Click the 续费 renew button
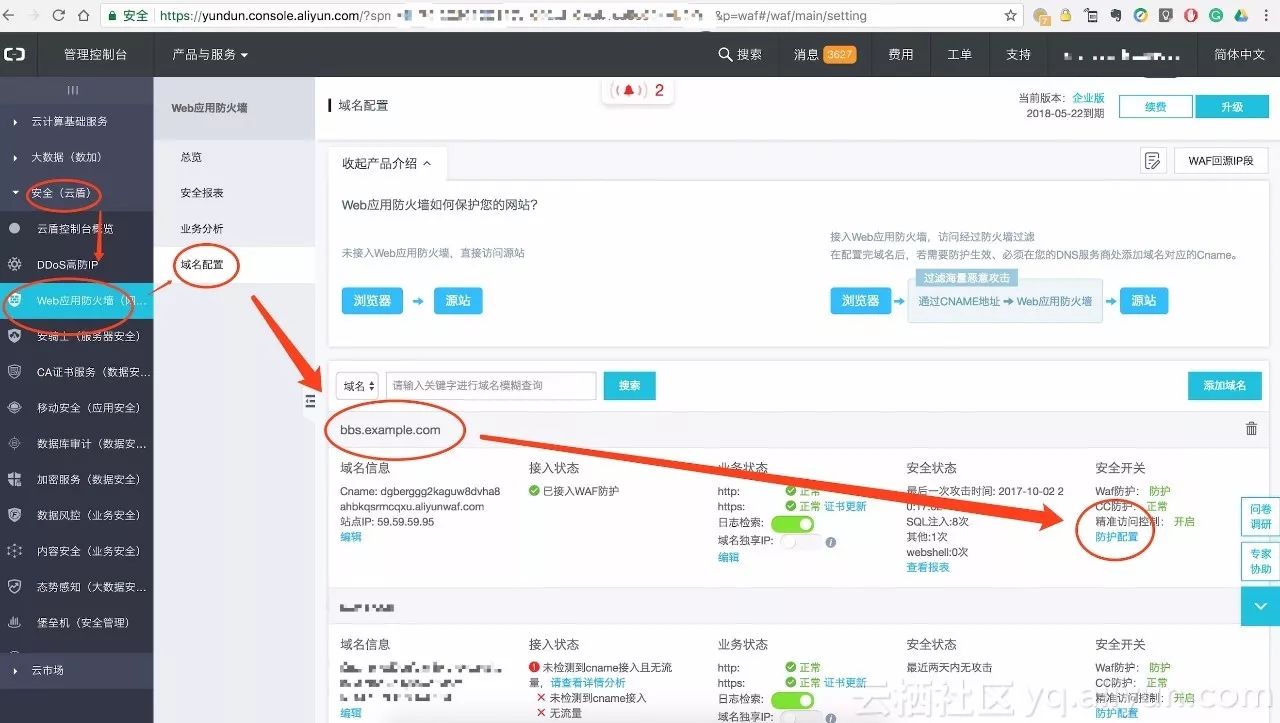1280x723 pixels. coord(1155,107)
